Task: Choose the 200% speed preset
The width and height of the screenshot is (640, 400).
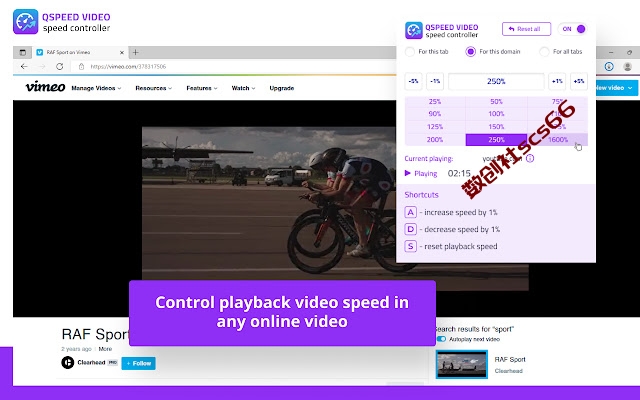Action: pos(435,140)
